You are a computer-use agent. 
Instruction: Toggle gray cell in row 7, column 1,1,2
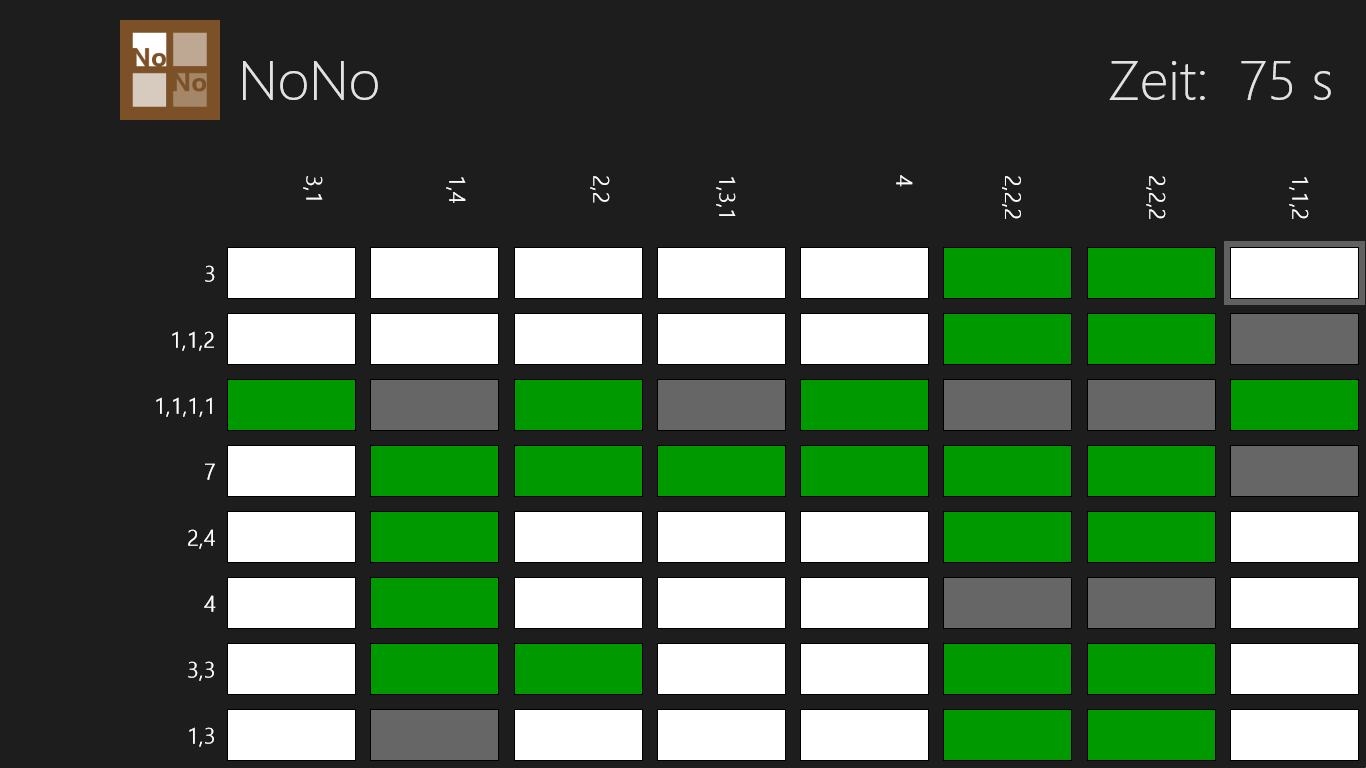[1294, 471]
